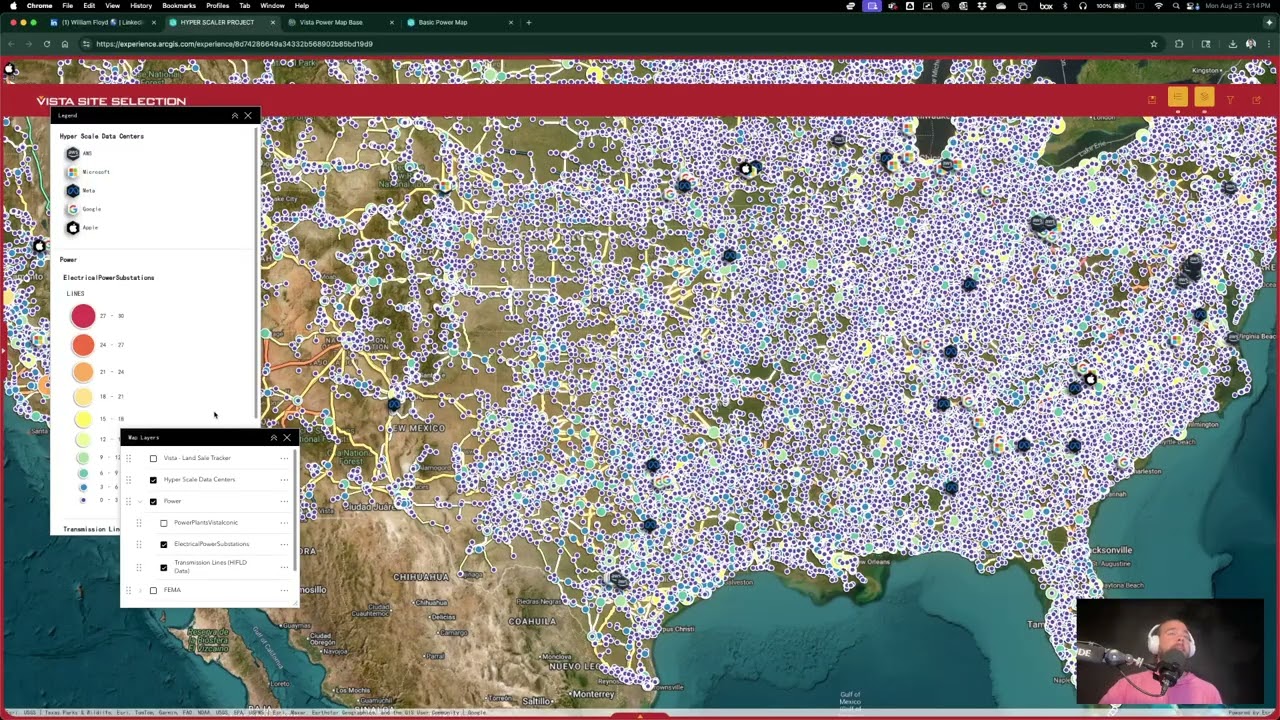Click the Filter funnel icon in header
Viewport: 1280px width, 720px height.
[1230, 99]
